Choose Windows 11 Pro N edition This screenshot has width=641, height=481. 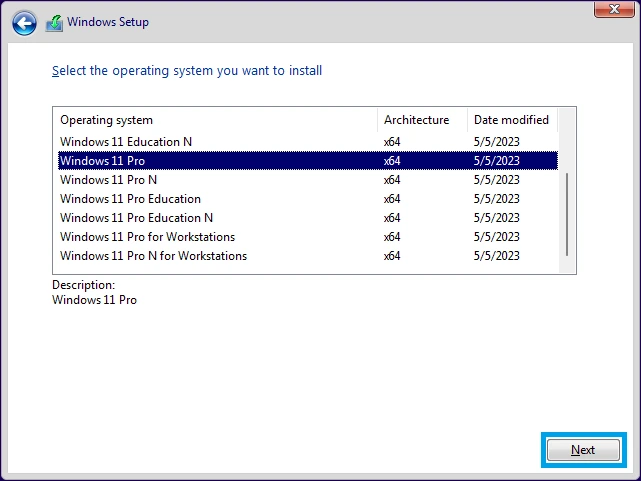click(x=108, y=180)
